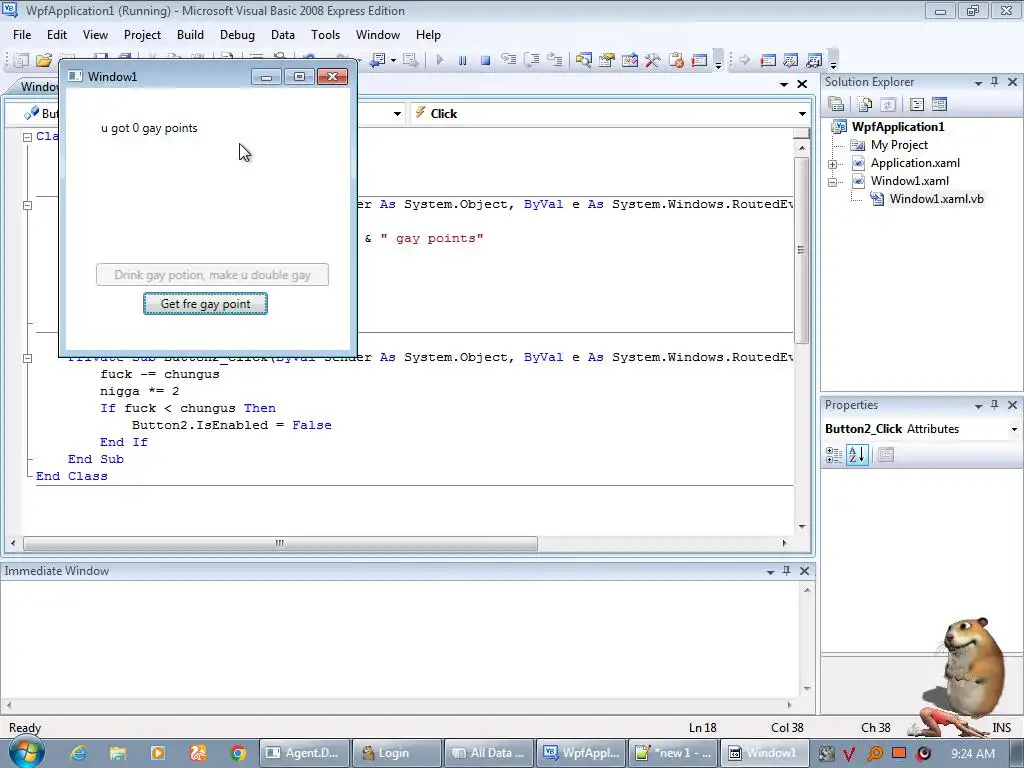This screenshot has height=768, width=1024.
Task: Open the Help menu
Action: coord(428,35)
